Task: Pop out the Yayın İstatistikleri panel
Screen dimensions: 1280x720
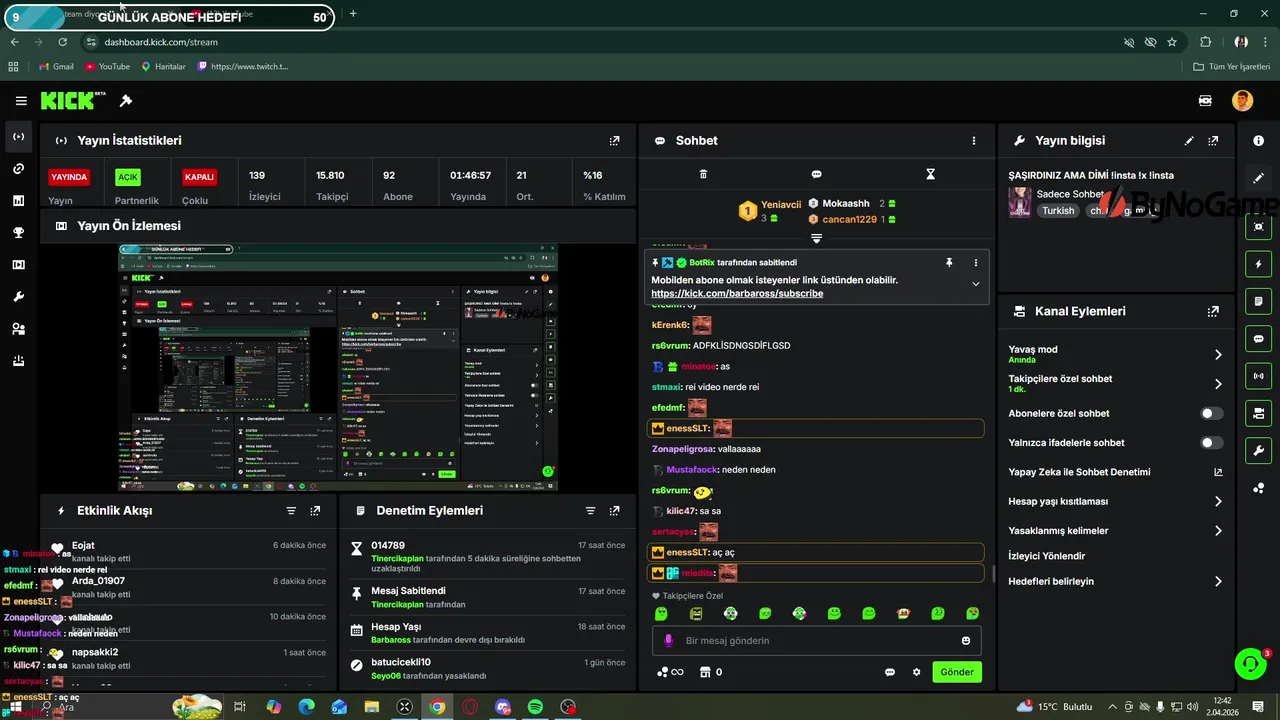Action: pyautogui.click(x=615, y=141)
